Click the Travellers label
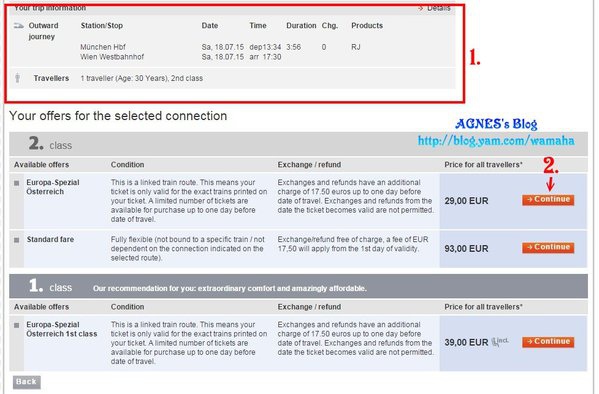Screen dimensions: 599x394 [51, 78]
